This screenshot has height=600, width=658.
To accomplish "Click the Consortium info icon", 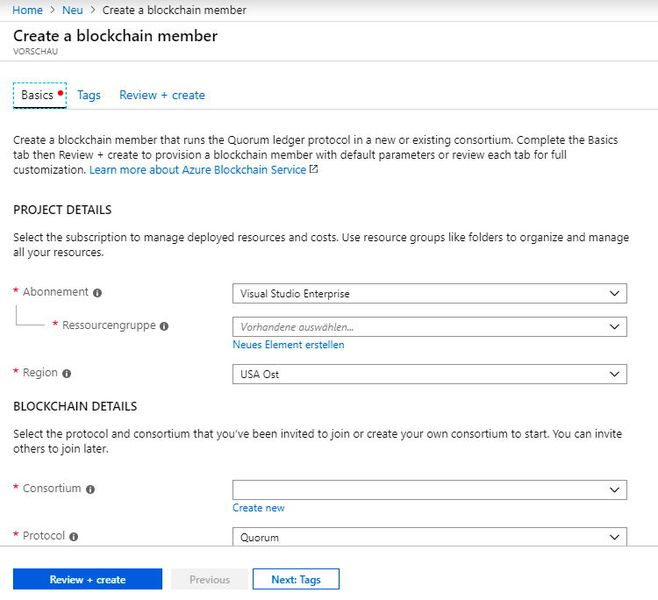I will pos(90,489).
